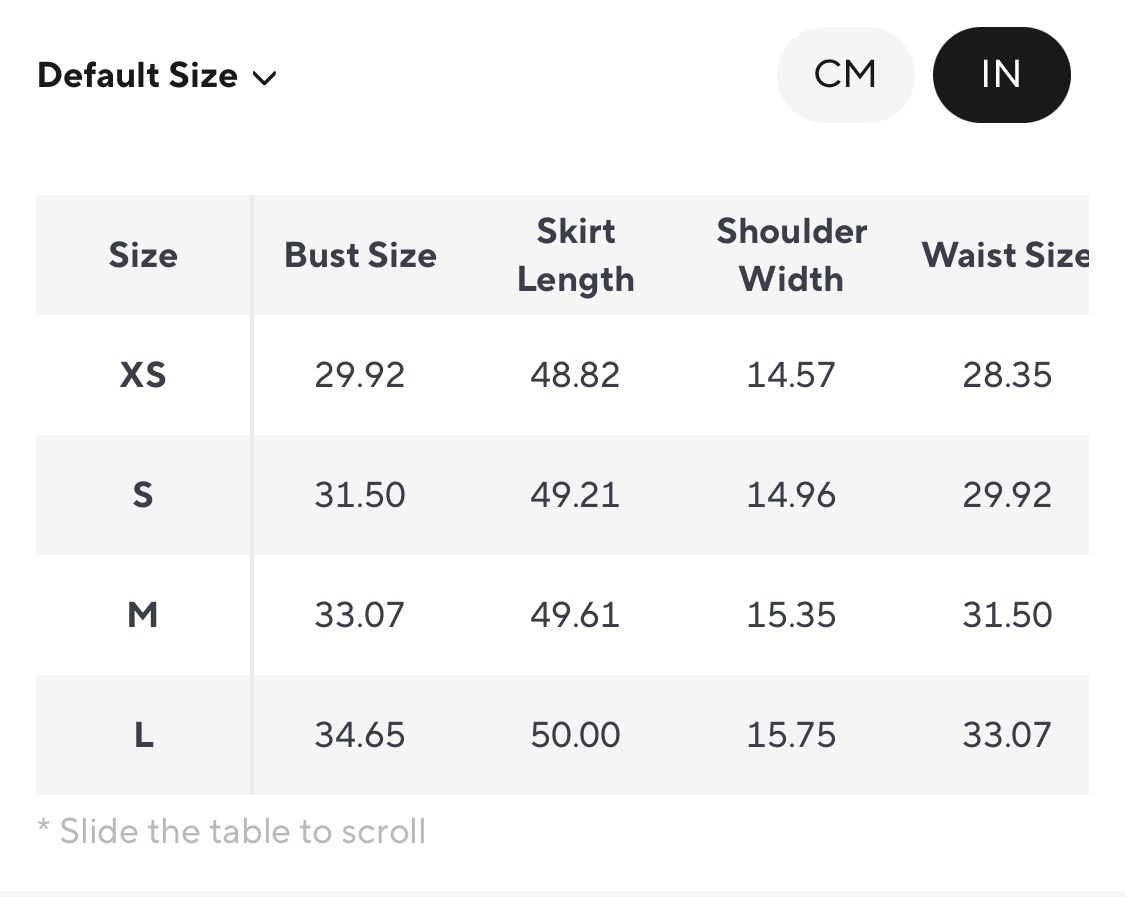Click the Waist Size column header
Image resolution: width=1125 pixels, height=897 pixels.
click(1005, 255)
